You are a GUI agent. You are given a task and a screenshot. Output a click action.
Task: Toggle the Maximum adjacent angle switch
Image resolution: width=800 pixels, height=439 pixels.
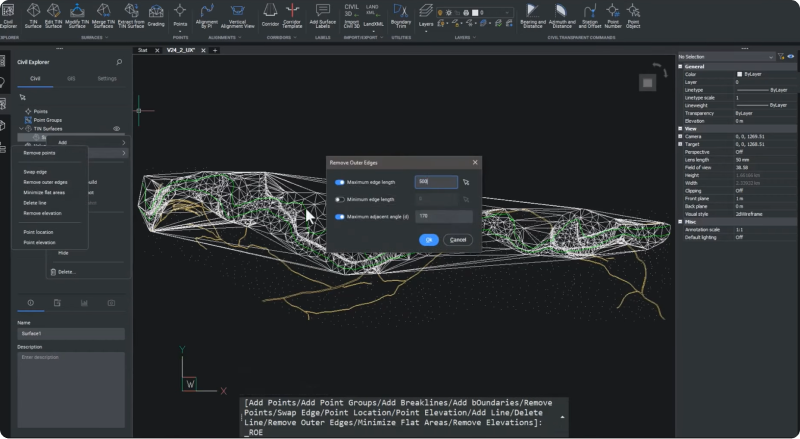click(x=340, y=216)
